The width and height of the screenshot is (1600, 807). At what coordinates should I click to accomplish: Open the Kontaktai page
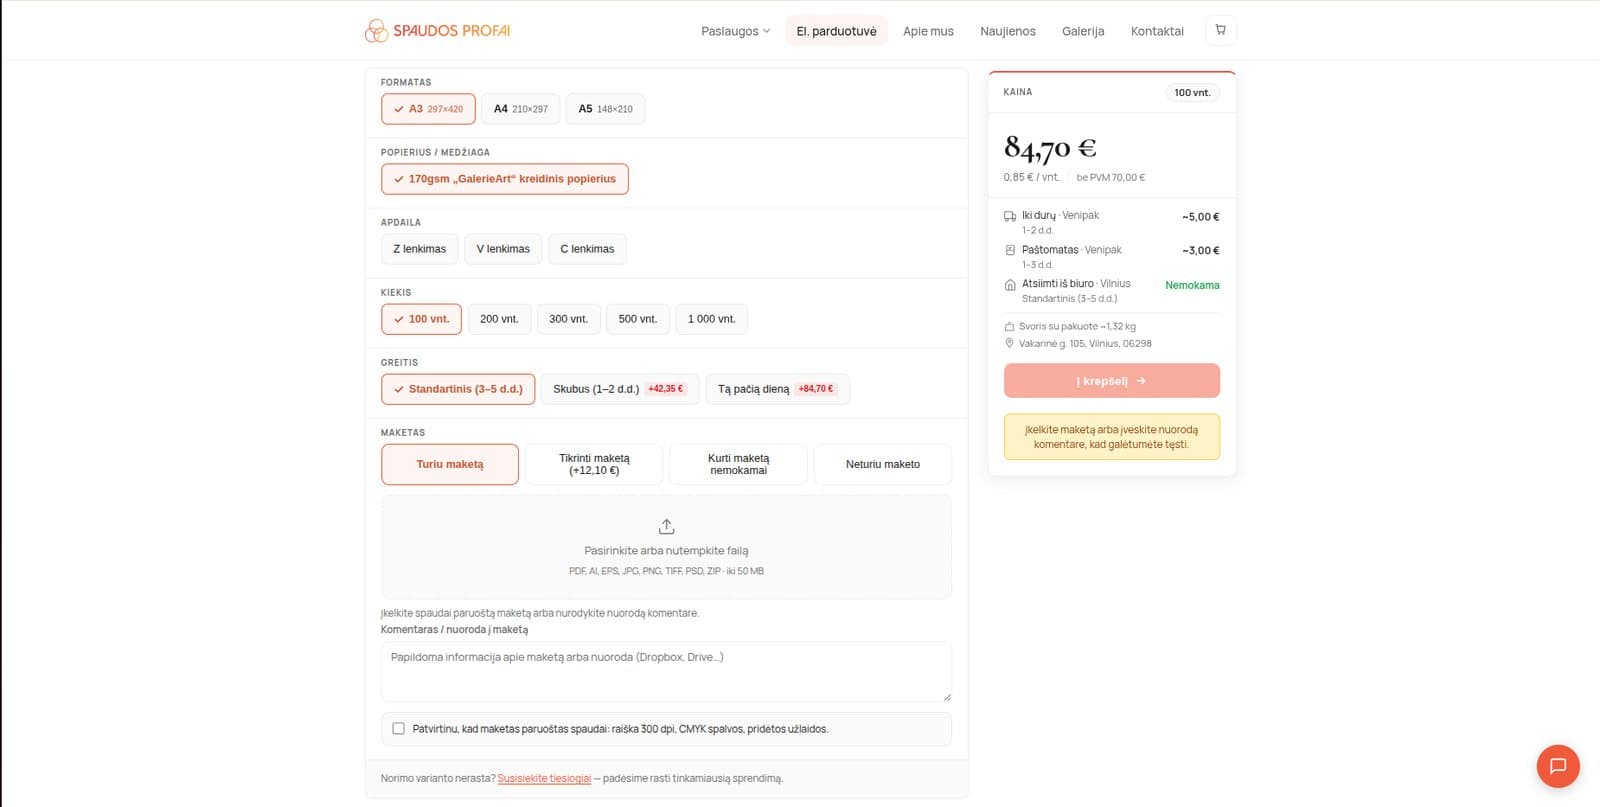pos(1157,31)
